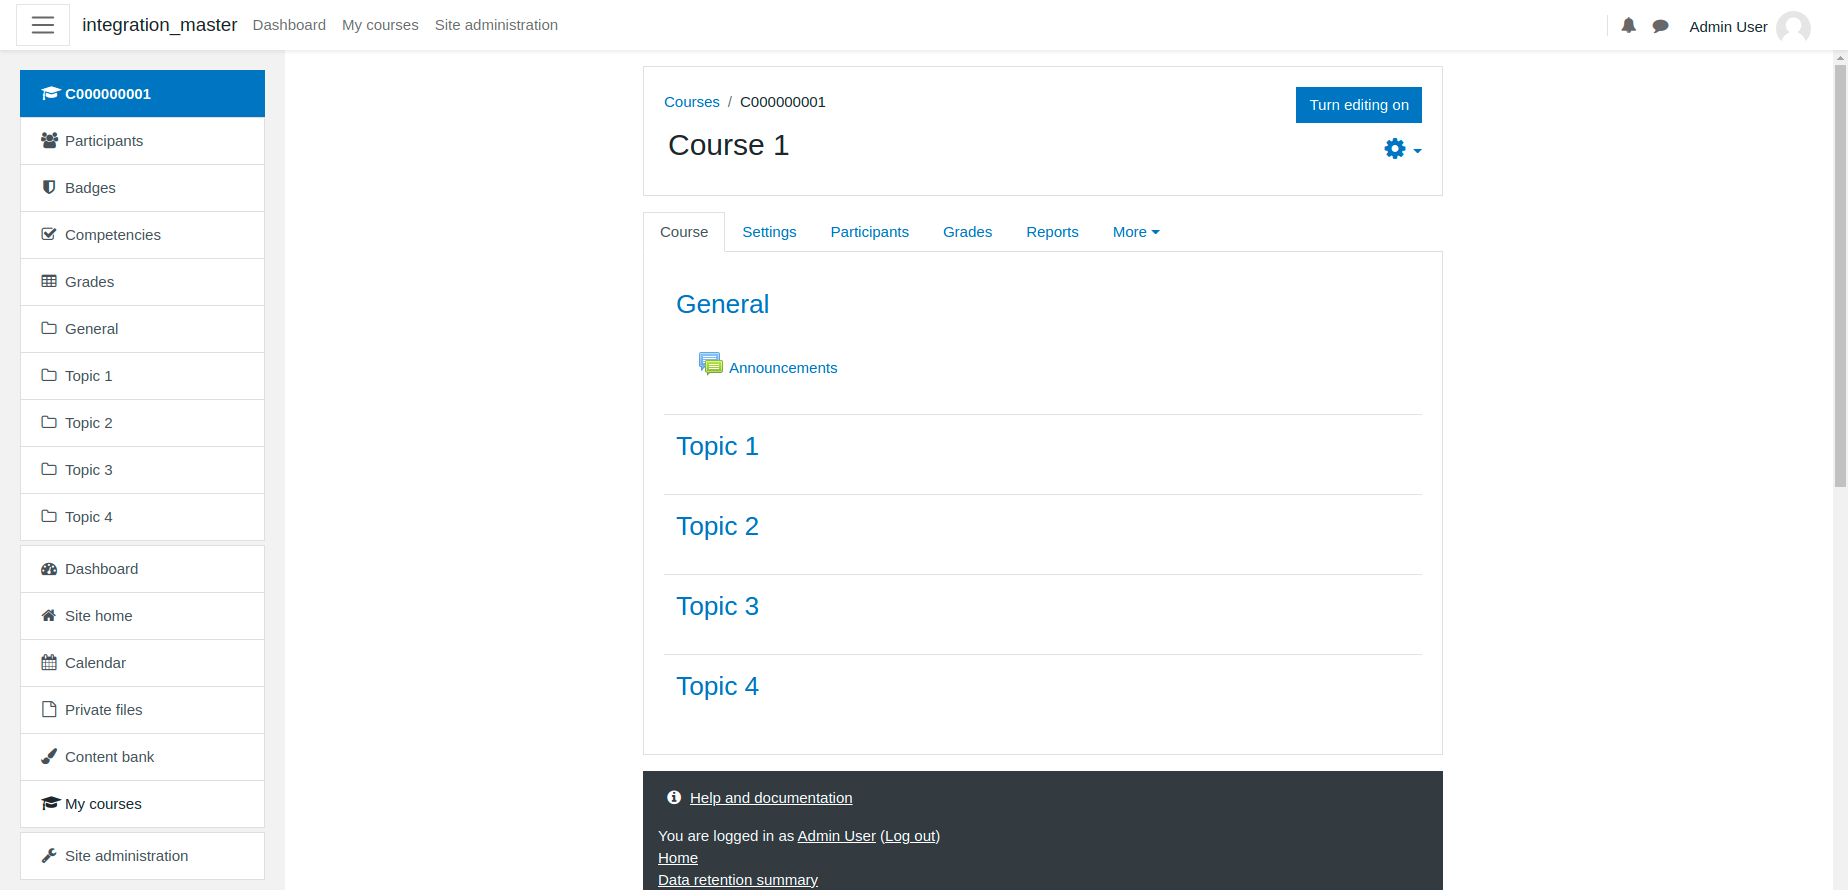Click the Topic 4 folder icon in sidebar
Image resolution: width=1848 pixels, height=890 pixels.
click(49, 516)
